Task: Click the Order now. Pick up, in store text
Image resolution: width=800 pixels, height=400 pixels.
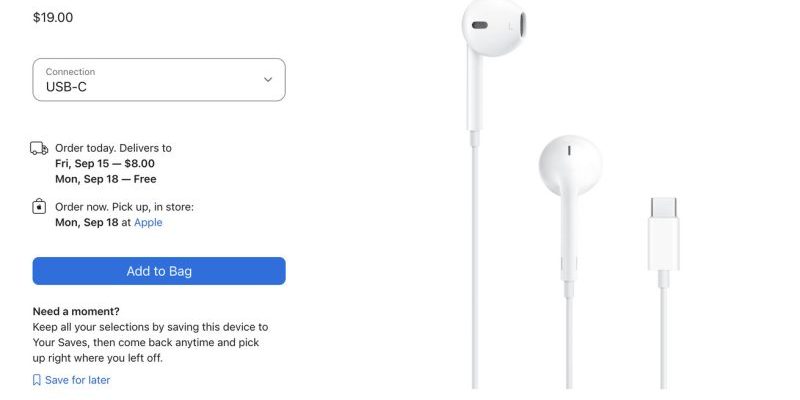Action: coord(124,207)
